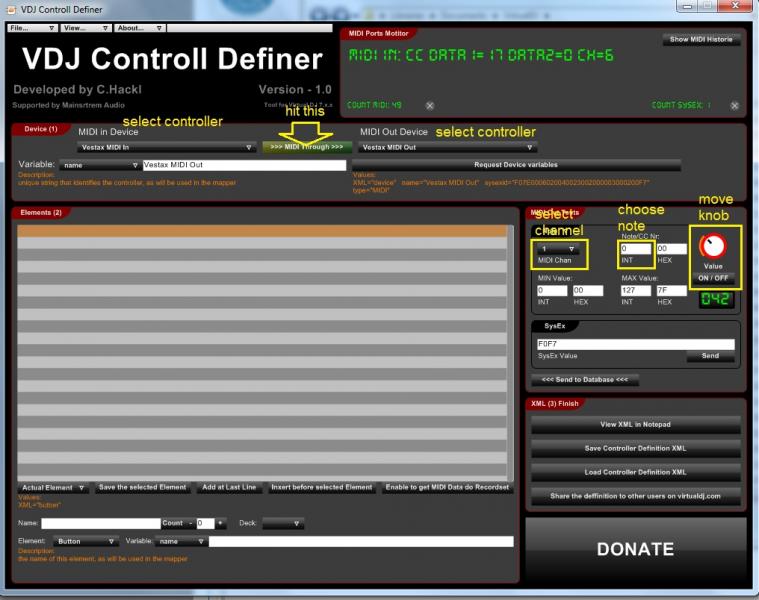Open the View... menu
759x600 pixels.
(86, 28)
